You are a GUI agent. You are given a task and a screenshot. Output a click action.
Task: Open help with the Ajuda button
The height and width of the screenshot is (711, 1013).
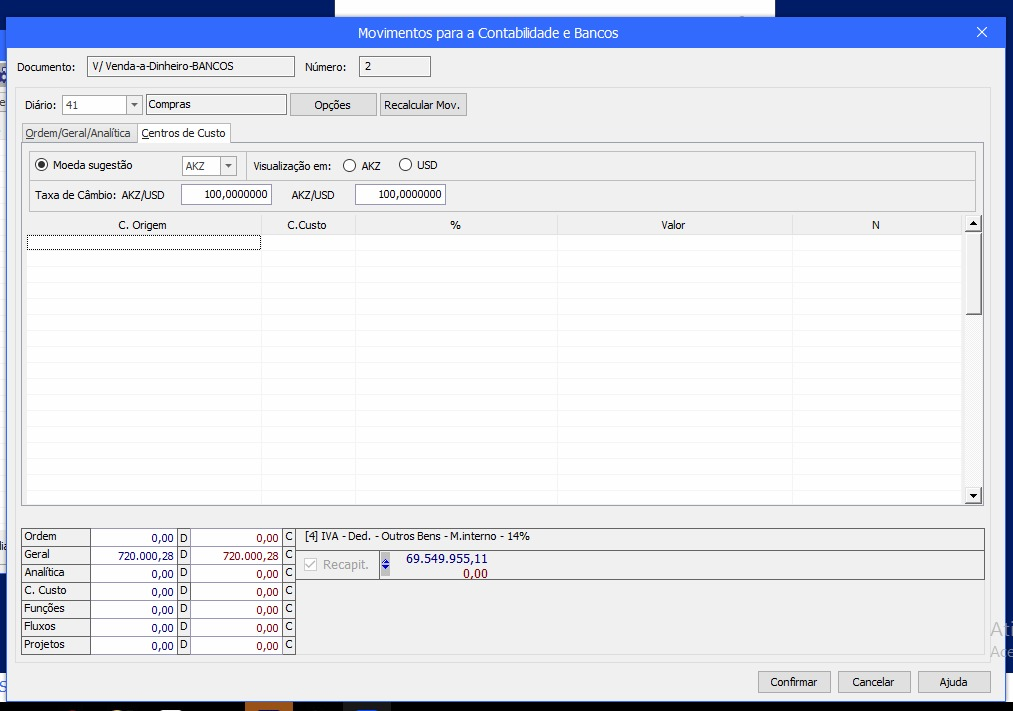(953, 682)
